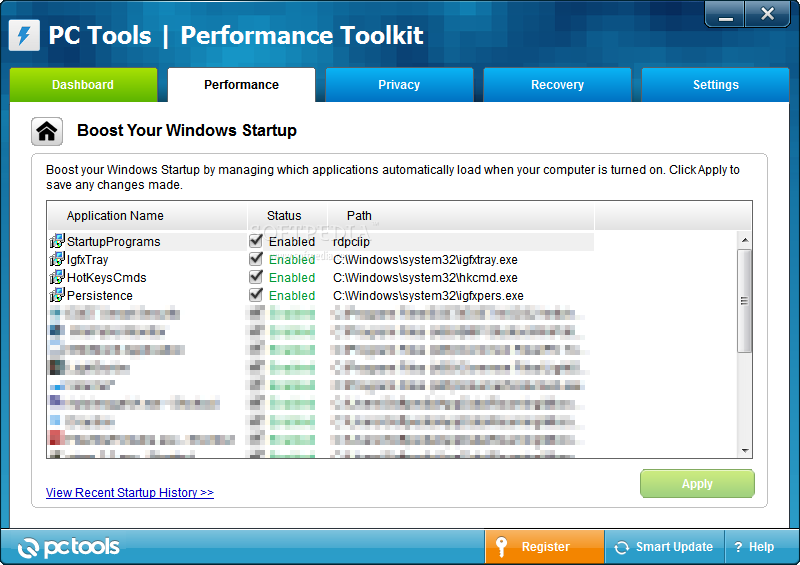The image size is (800, 565).
Task: Toggle the HotKeysCmds enabled checkbox
Action: [x=256, y=277]
